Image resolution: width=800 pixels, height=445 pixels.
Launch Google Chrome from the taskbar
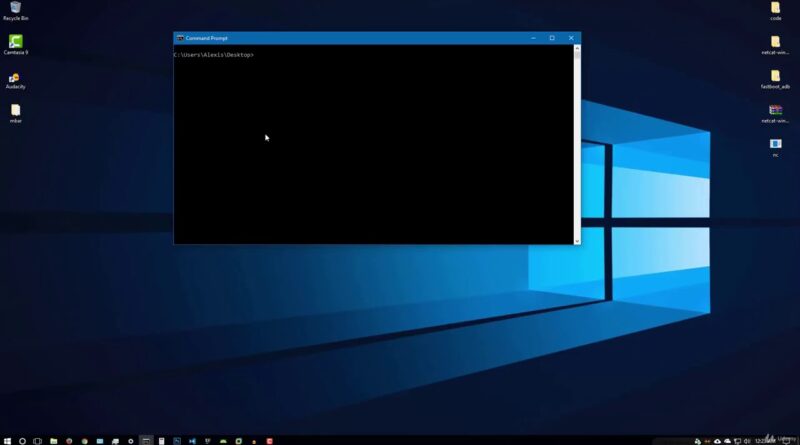click(85, 441)
